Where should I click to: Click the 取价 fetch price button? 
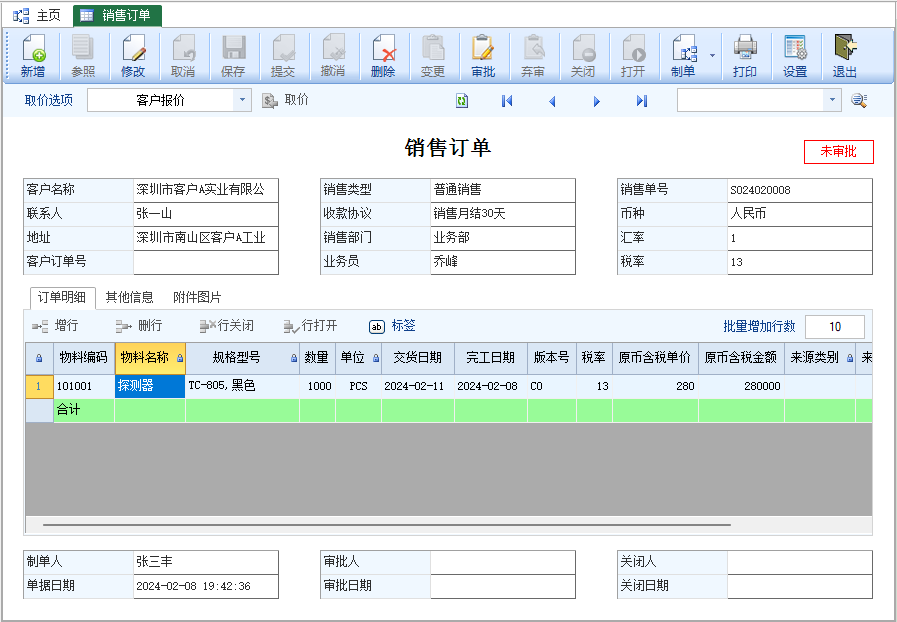point(285,100)
